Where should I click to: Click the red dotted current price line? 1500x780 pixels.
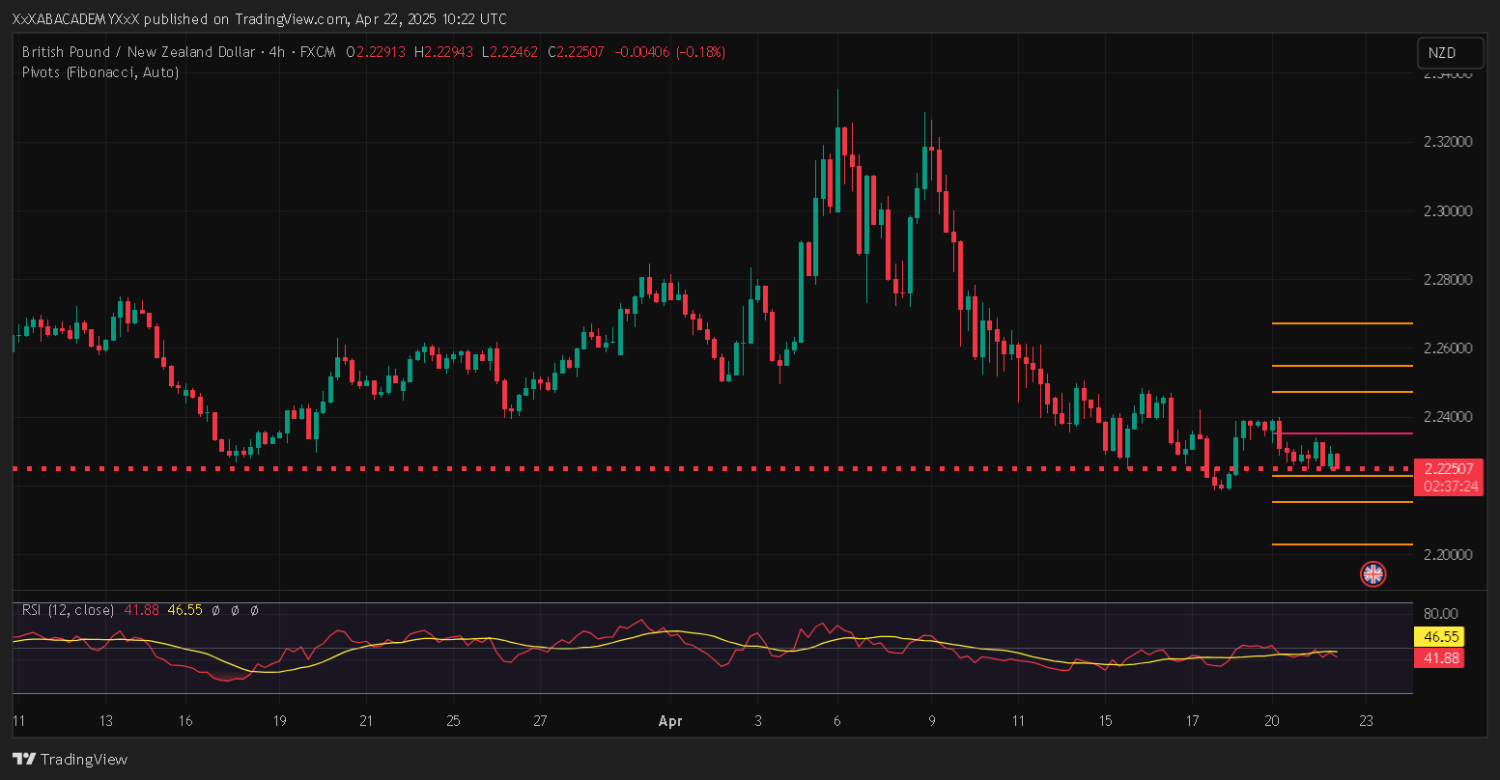pos(600,468)
